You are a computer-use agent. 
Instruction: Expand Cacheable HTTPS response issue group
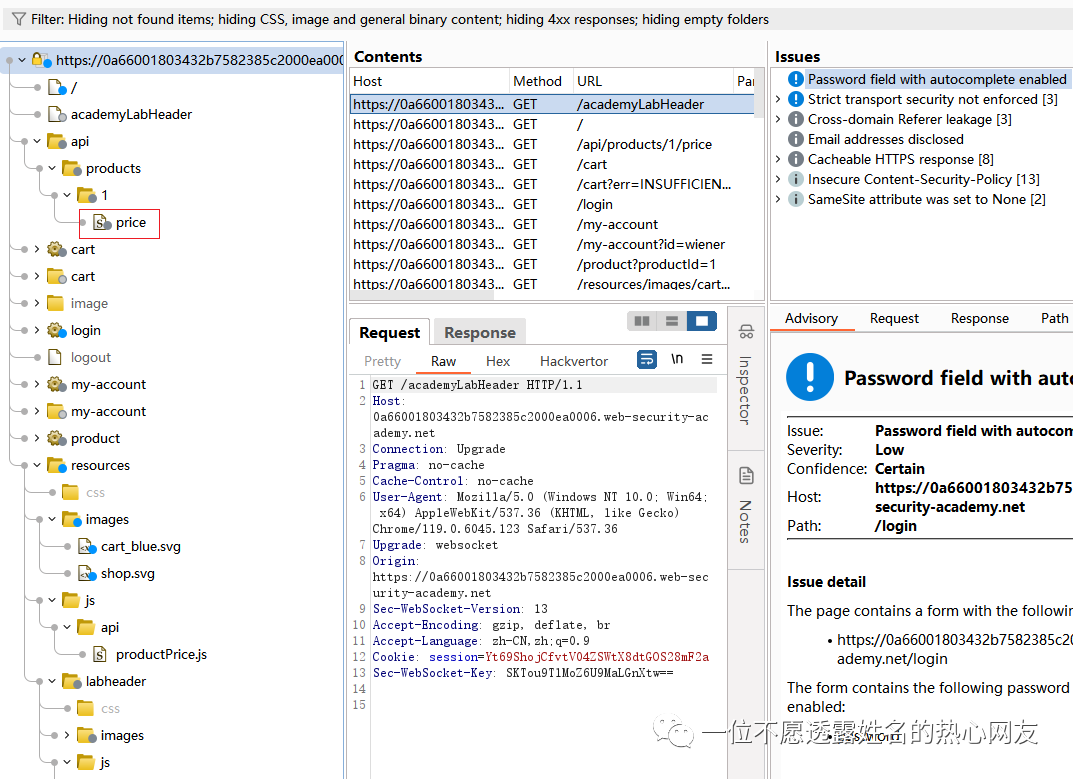point(778,159)
